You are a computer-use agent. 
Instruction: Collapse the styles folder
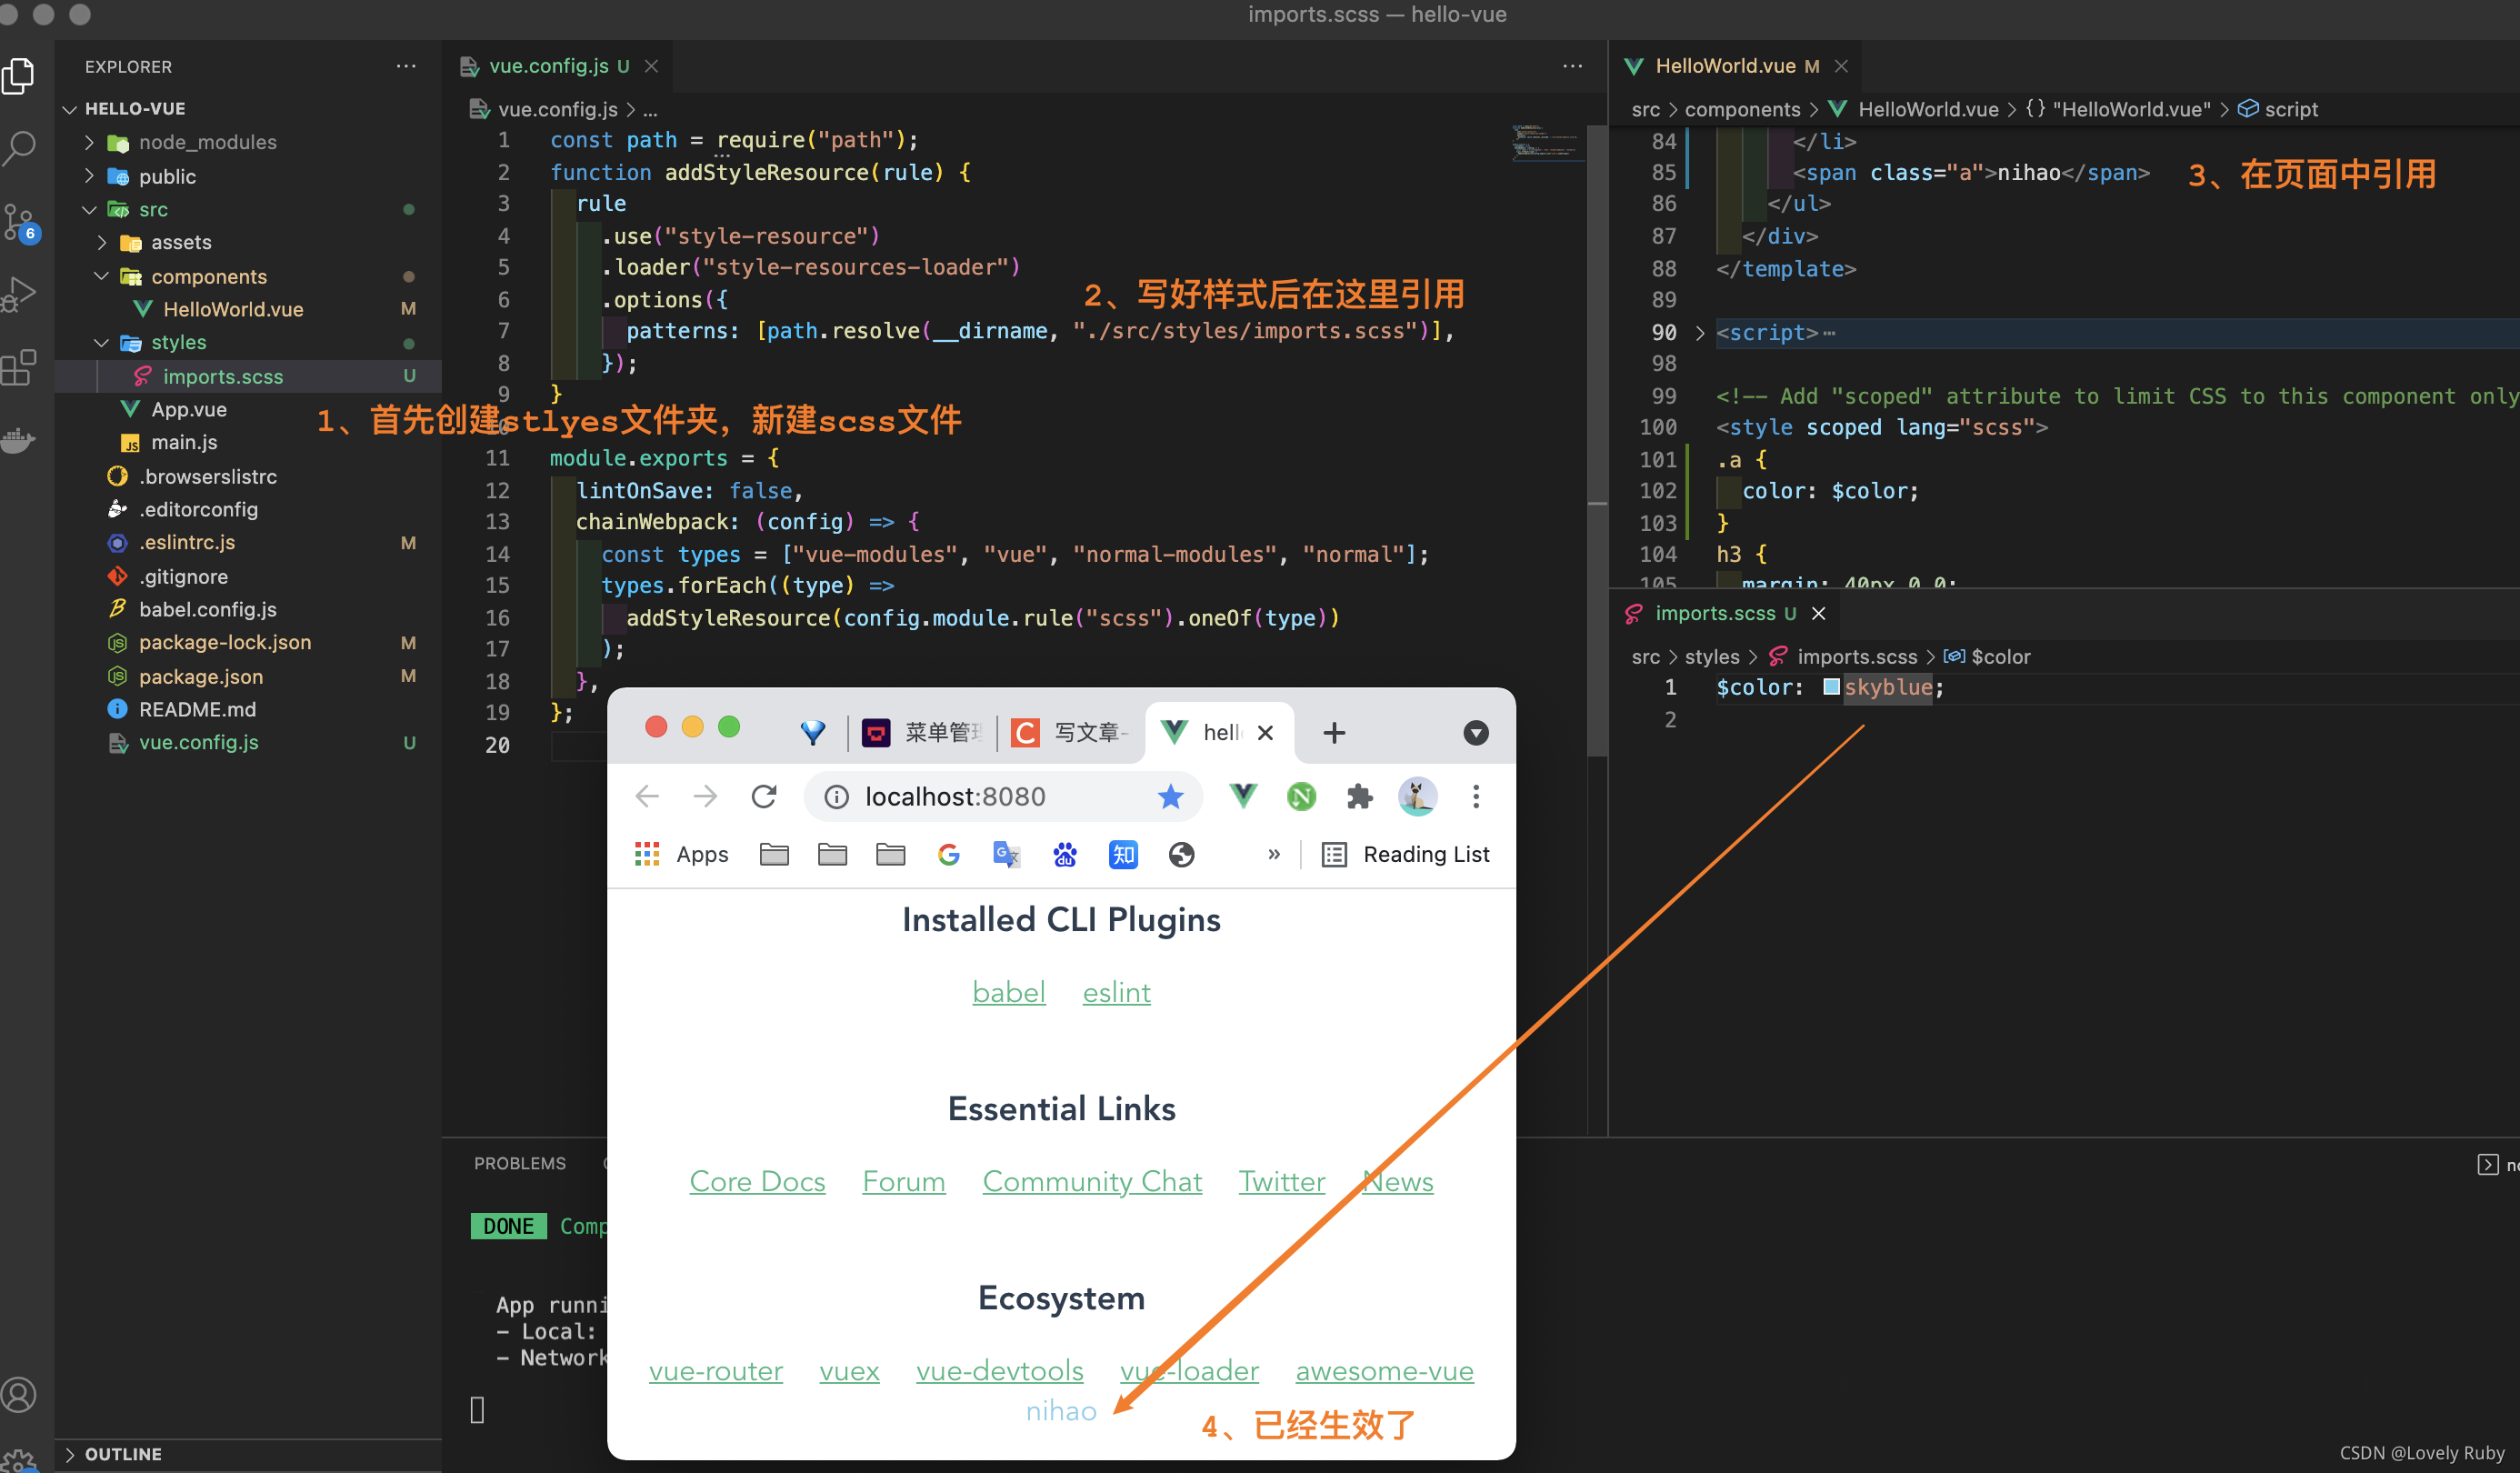pos(178,342)
